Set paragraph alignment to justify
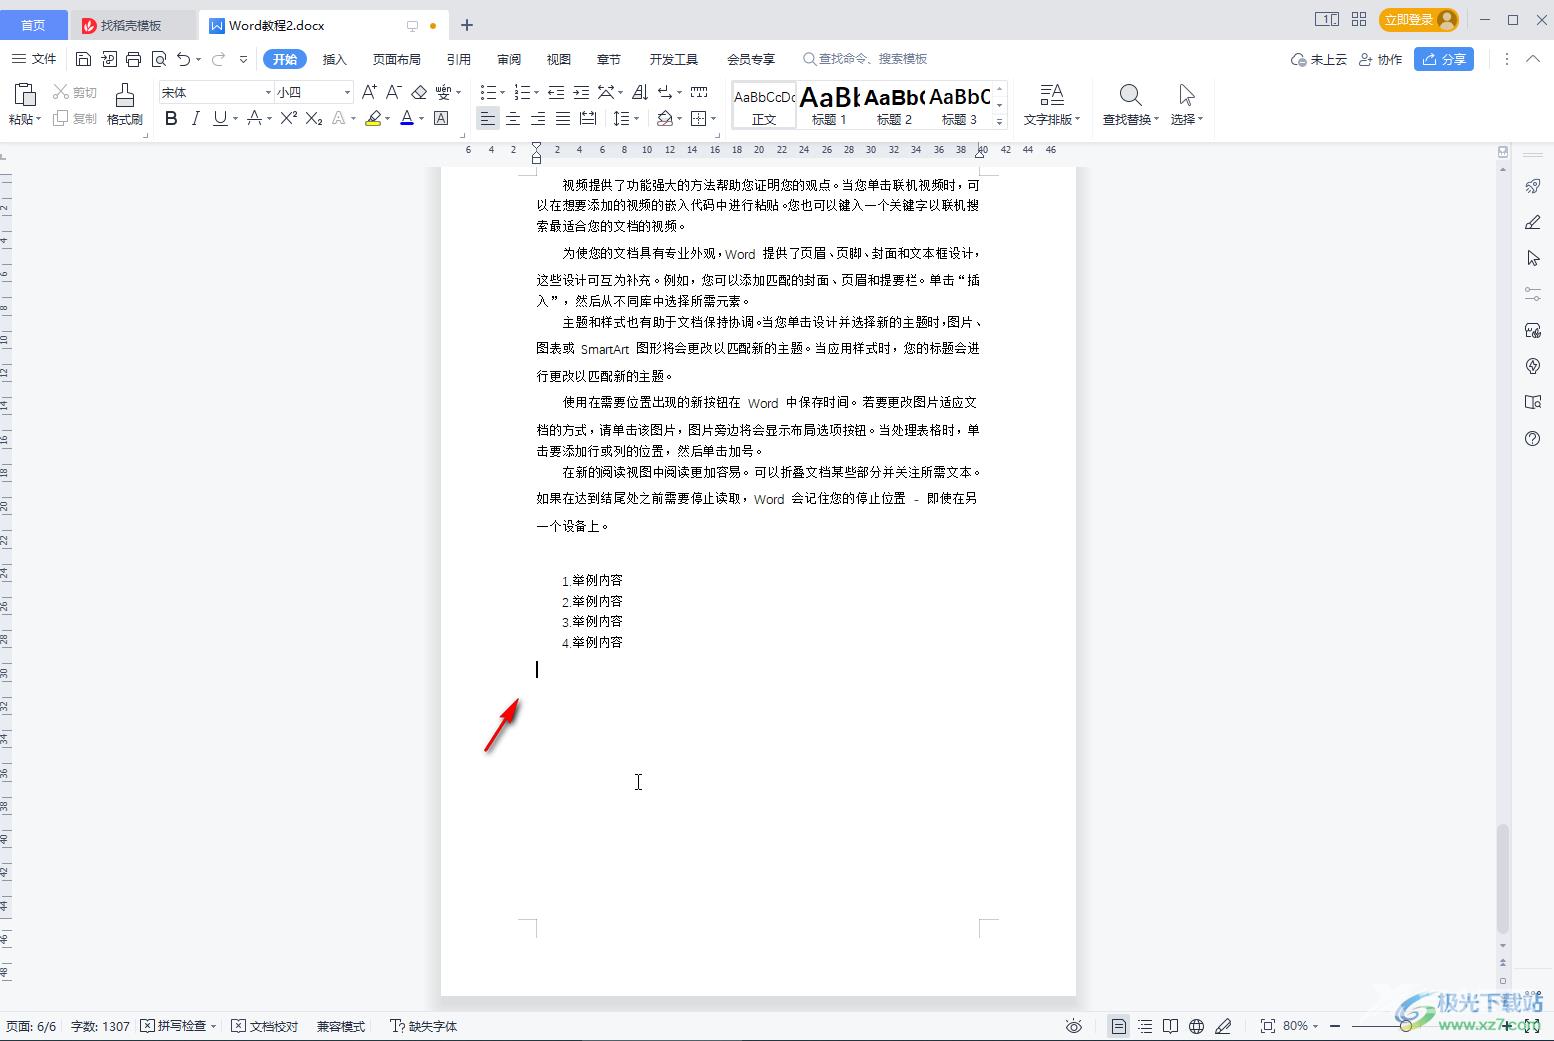 pyautogui.click(x=563, y=118)
